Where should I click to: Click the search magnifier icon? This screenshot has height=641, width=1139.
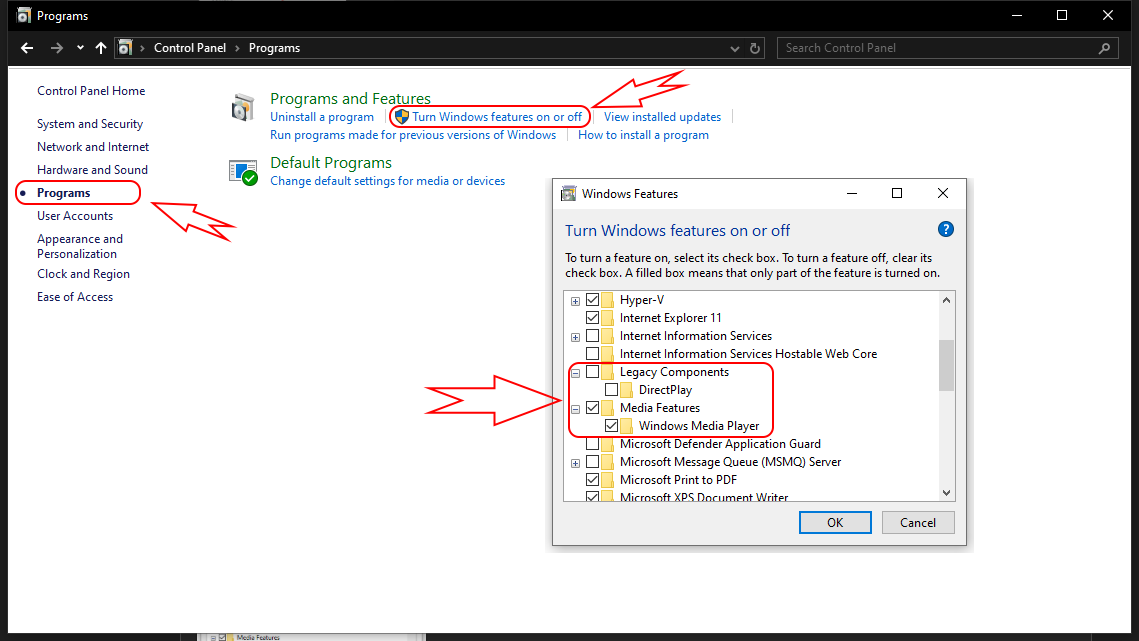(x=1105, y=48)
